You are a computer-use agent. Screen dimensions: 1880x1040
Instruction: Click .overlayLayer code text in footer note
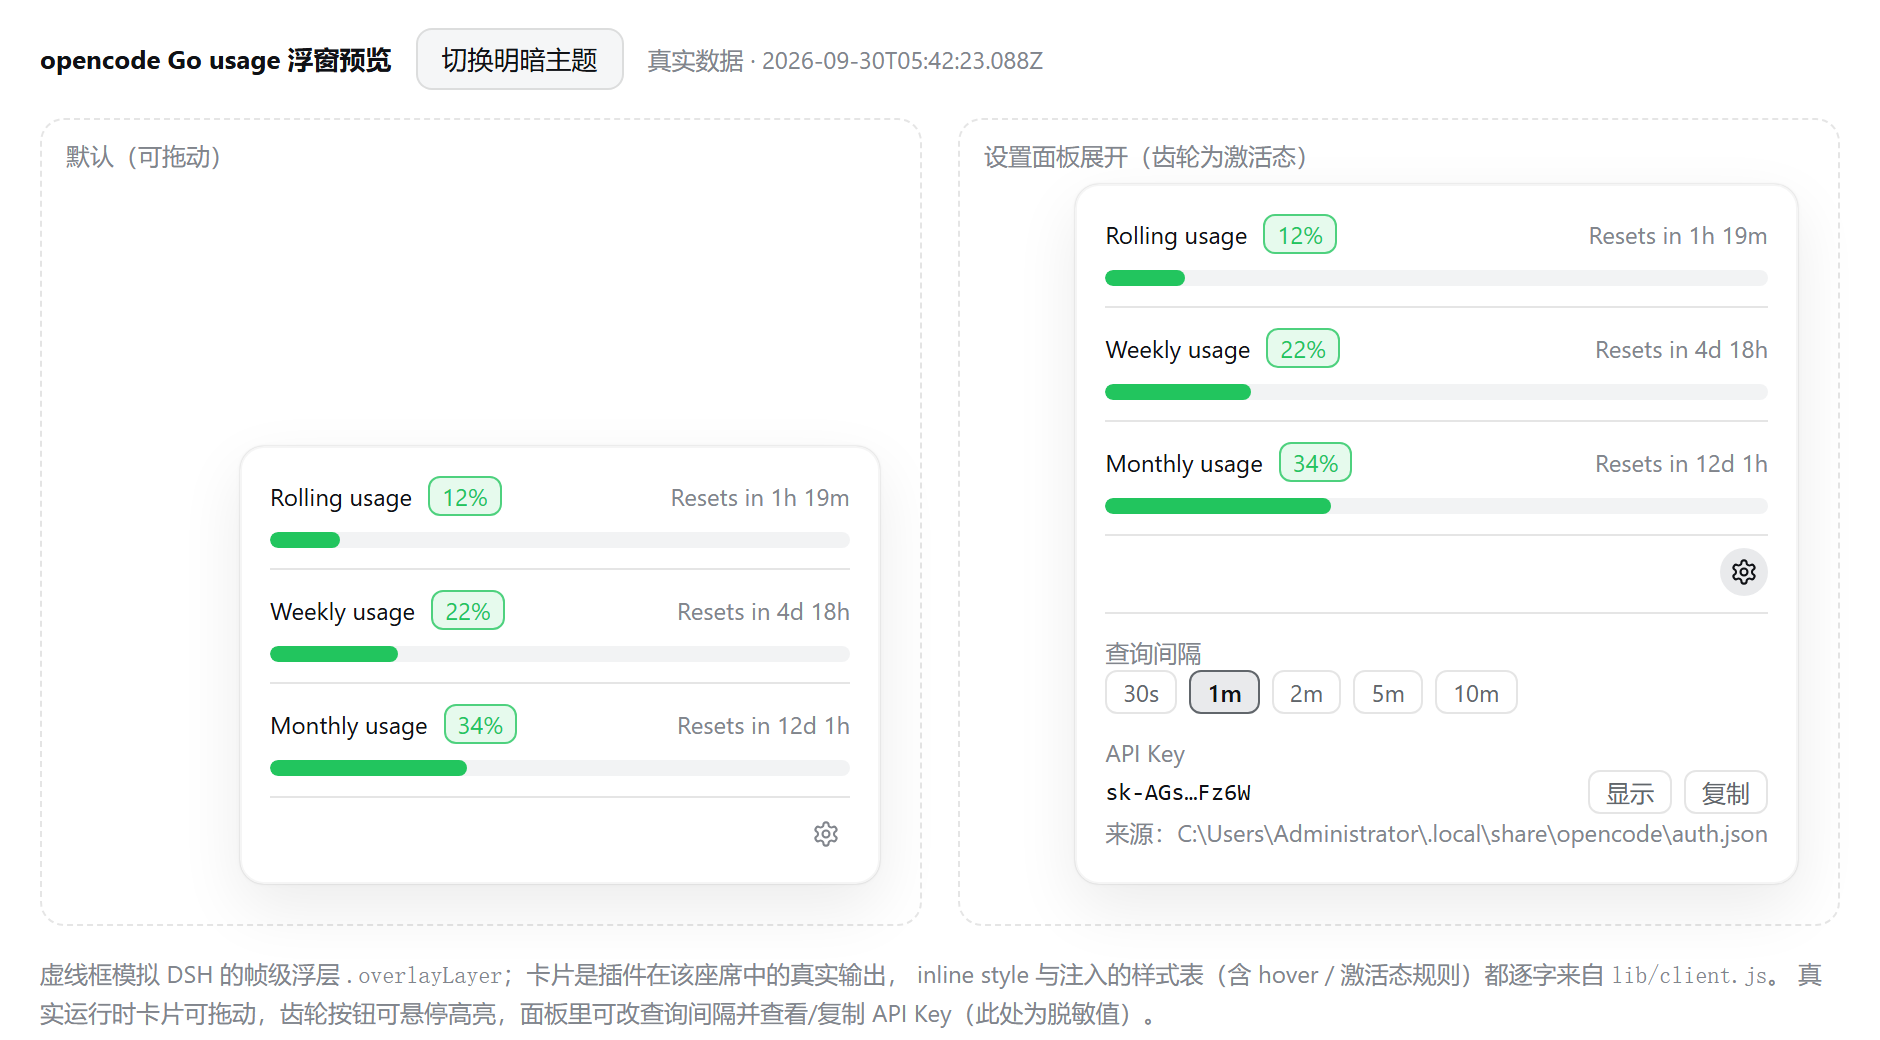424,976
